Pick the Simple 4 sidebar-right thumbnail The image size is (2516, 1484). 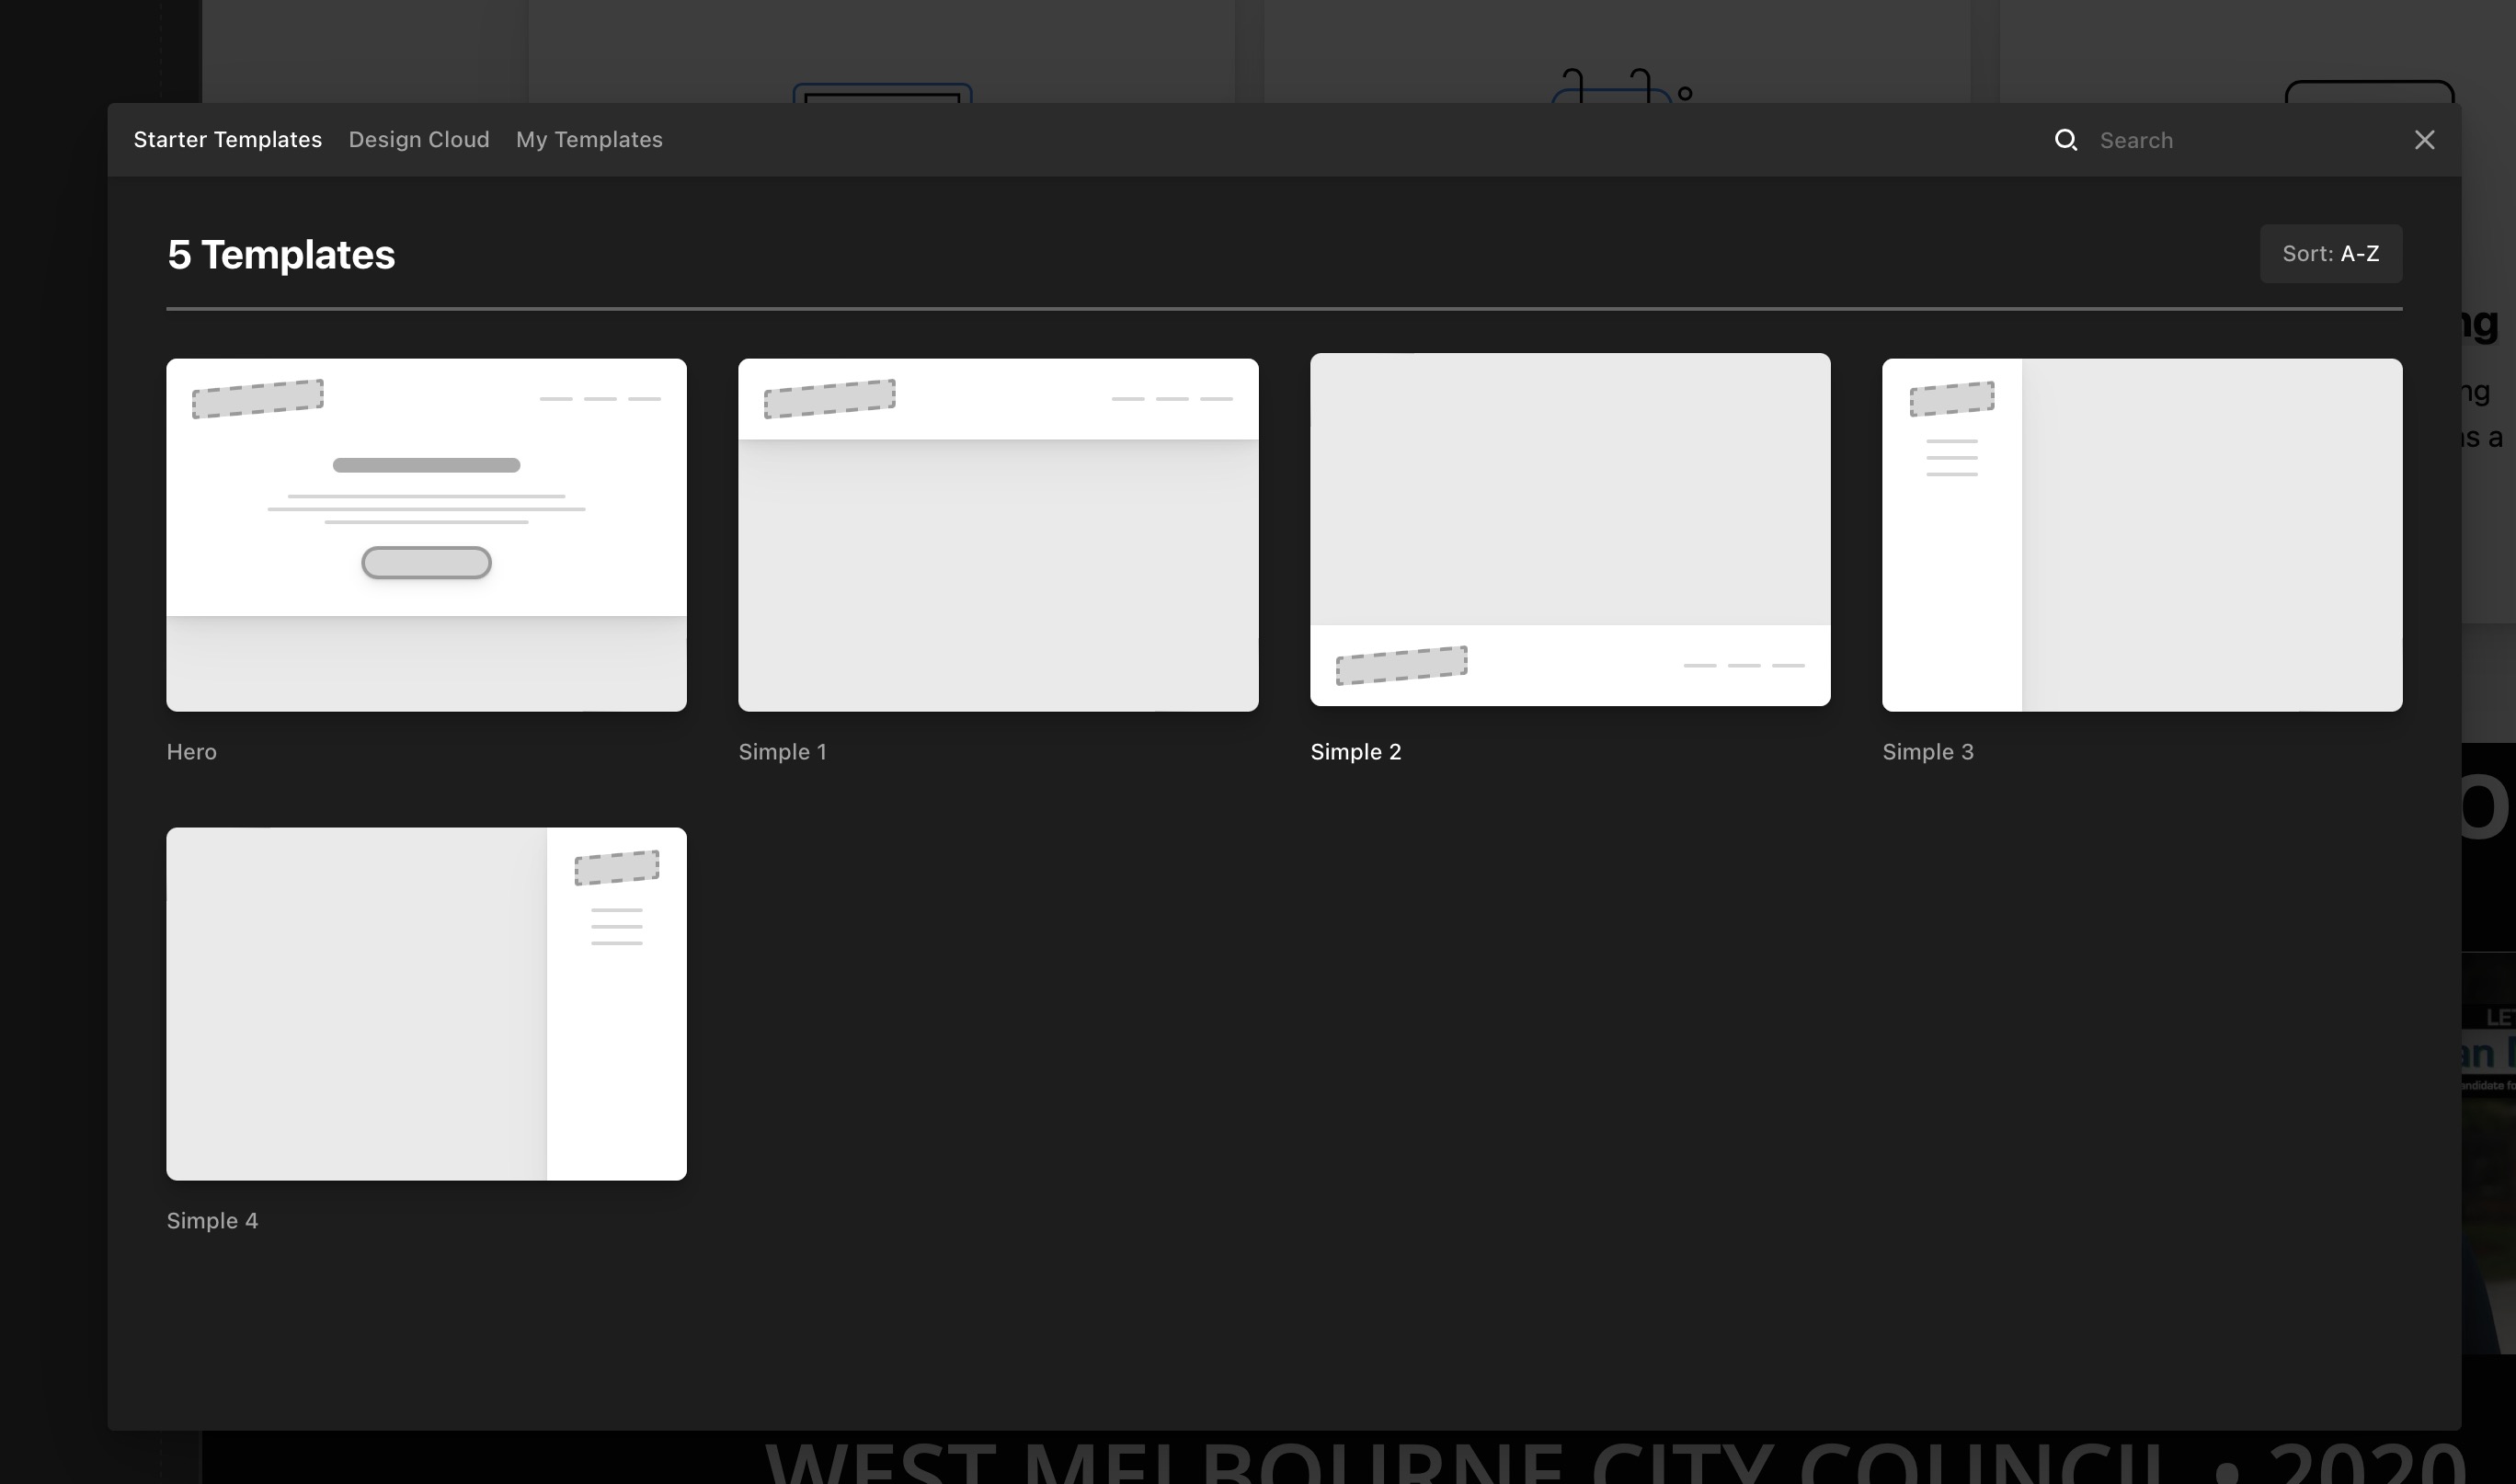coord(426,1003)
